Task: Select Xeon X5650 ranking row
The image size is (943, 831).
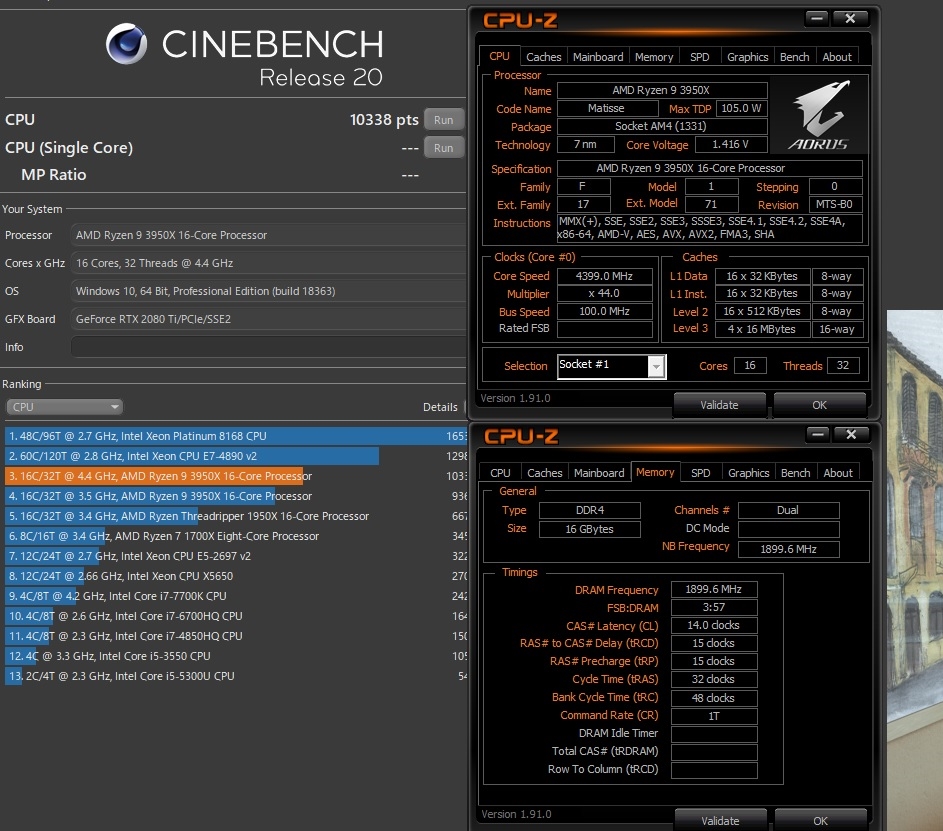Action: (x=236, y=576)
